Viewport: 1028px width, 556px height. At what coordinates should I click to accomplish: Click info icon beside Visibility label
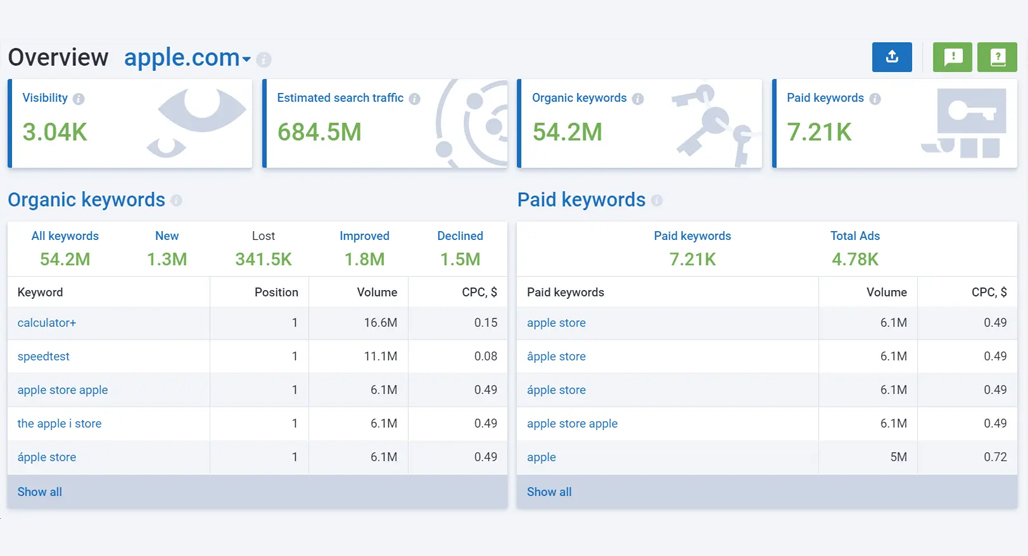point(79,99)
